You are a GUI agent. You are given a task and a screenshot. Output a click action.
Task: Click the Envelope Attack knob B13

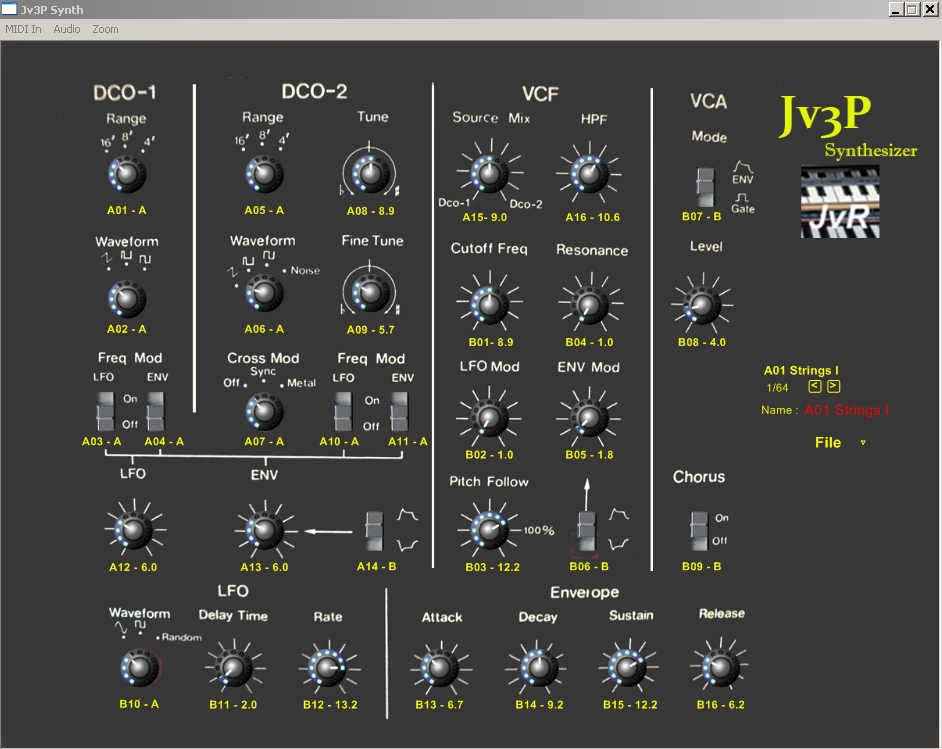point(440,667)
